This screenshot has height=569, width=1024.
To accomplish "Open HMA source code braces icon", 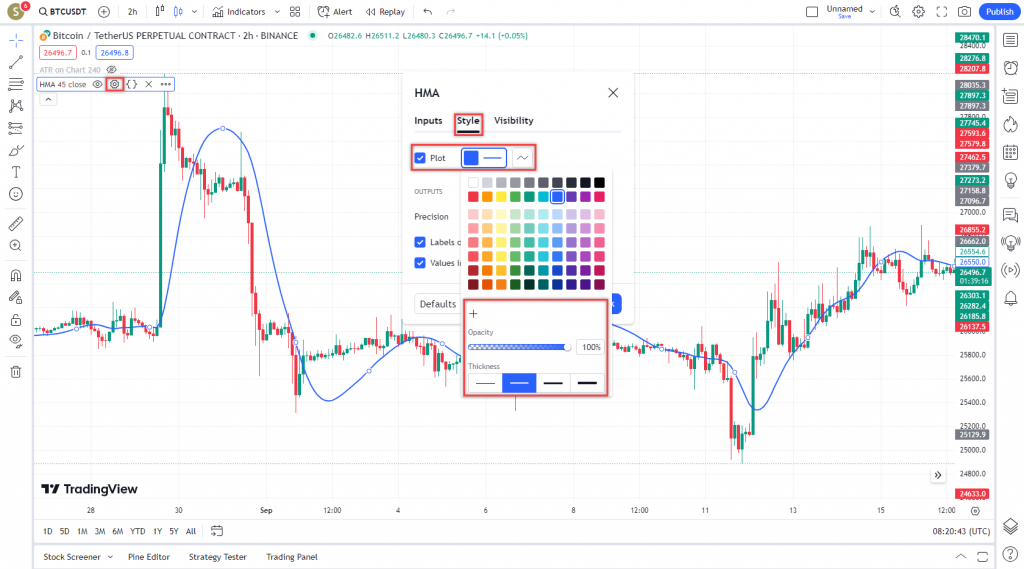I will click(x=132, y=84).
